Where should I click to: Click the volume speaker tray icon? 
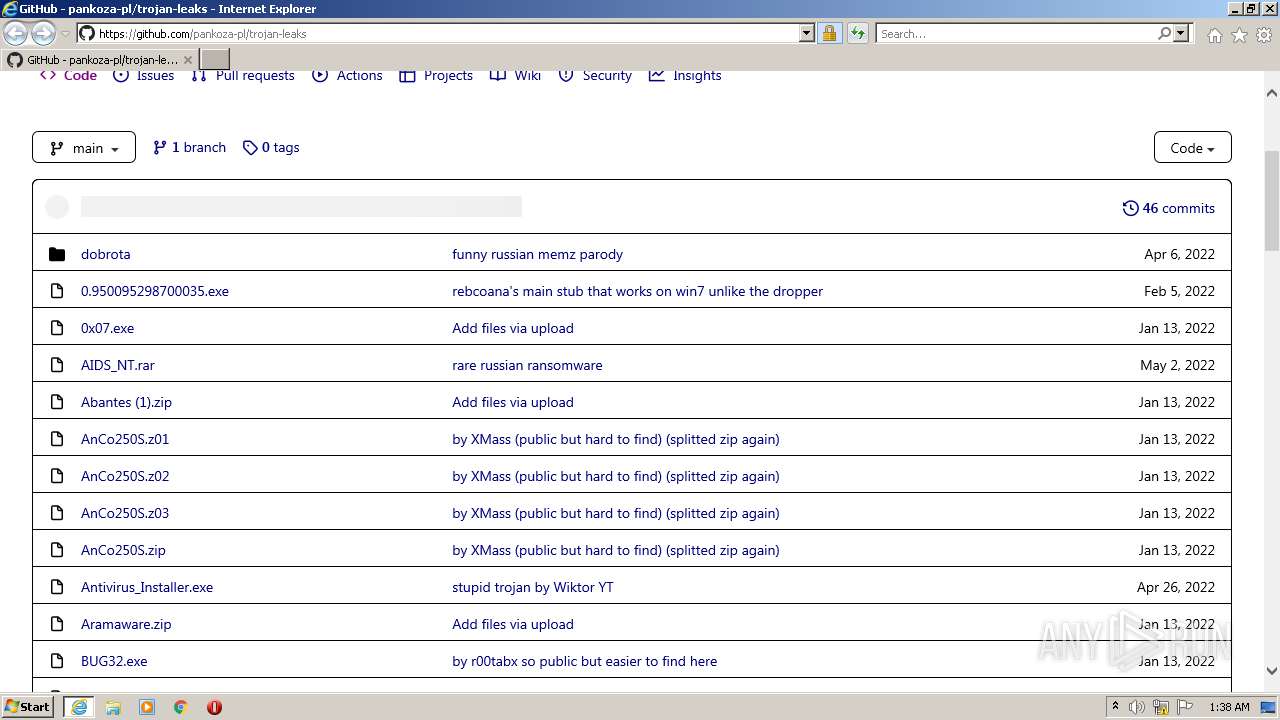pyautogui.click(x=1137, y=707)
